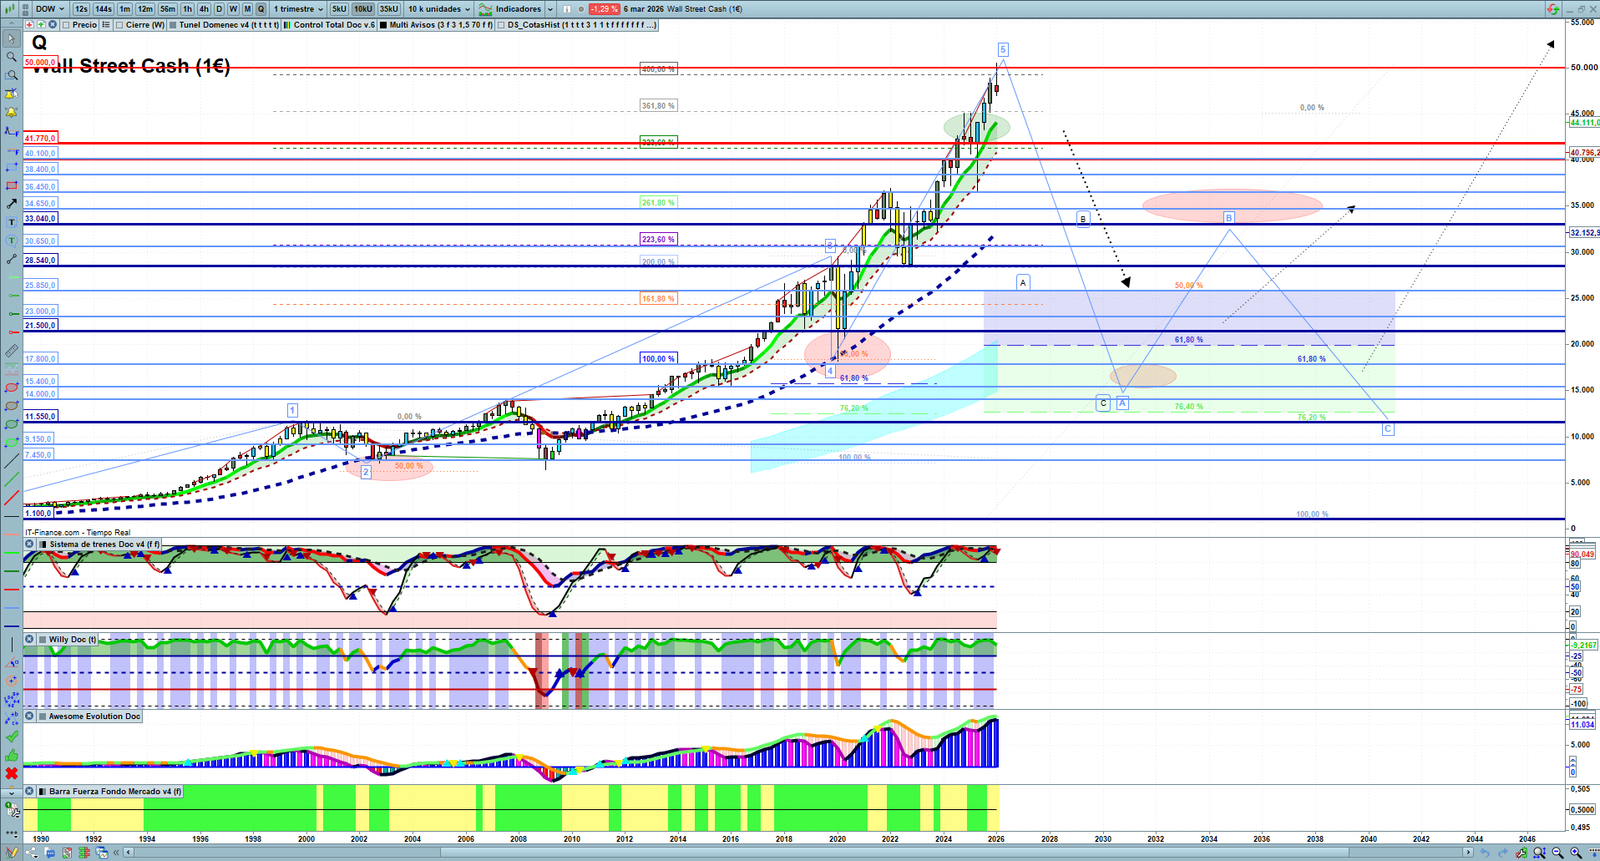This screenshot has width=1600, height=861.
Task: Select the alert bell tool
Action: click(x=11, y=112)
